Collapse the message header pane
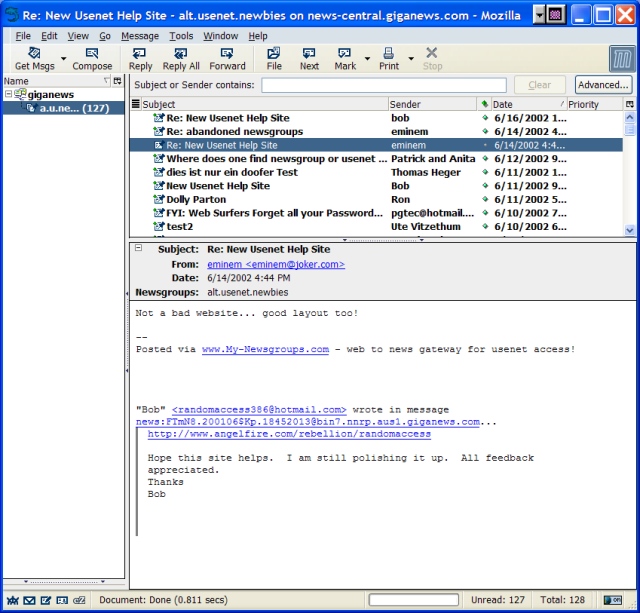Screen dimensions: 640x613 [x=138, y=249]
